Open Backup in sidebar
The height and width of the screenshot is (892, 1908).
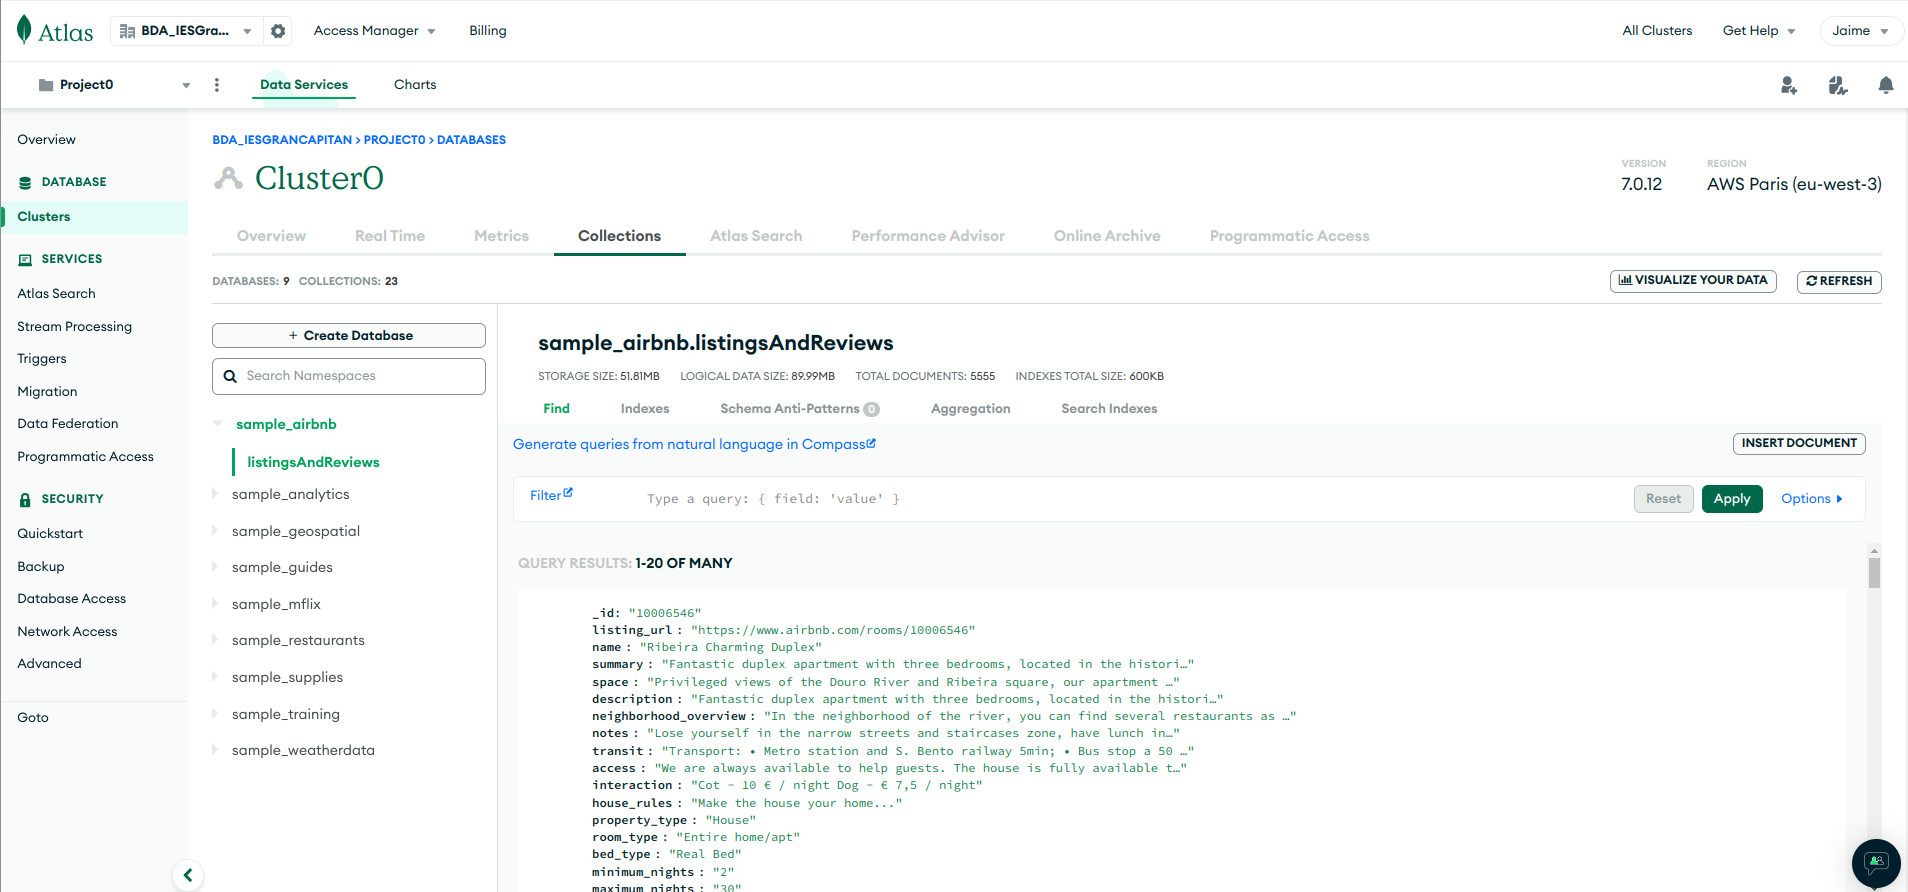[41, 567]
